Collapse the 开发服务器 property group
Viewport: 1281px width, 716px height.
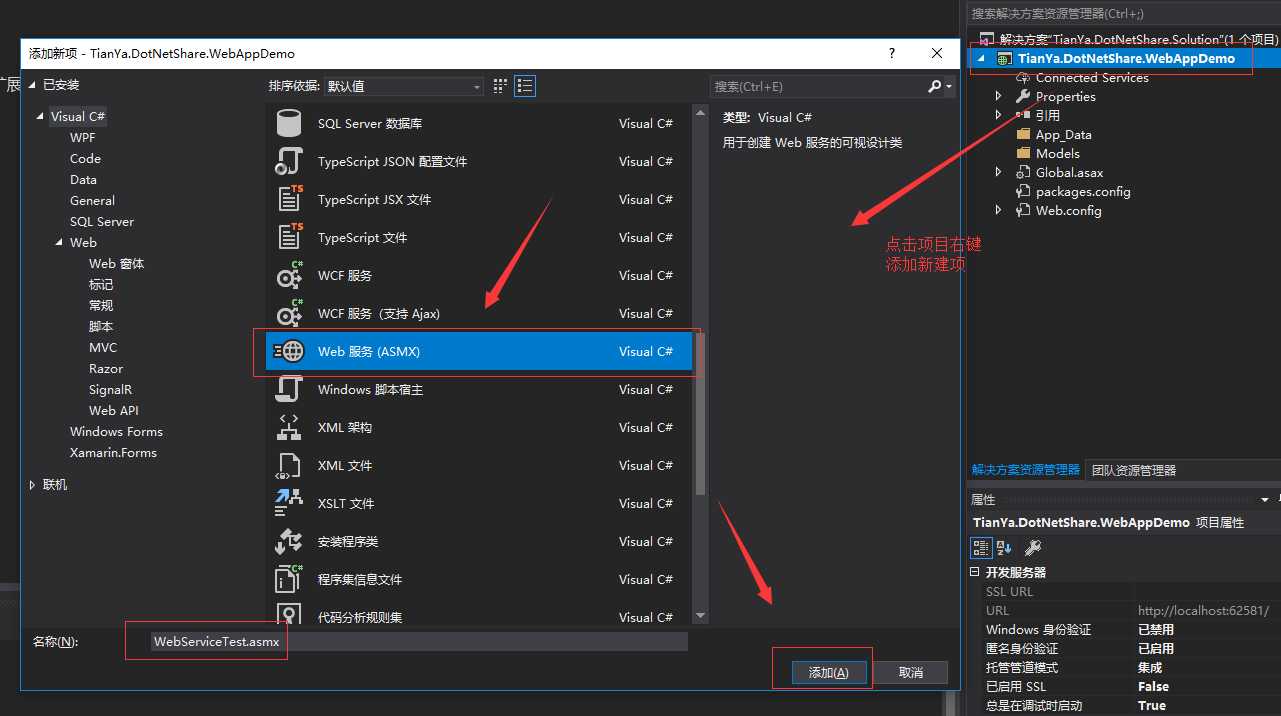pos(975,572)
